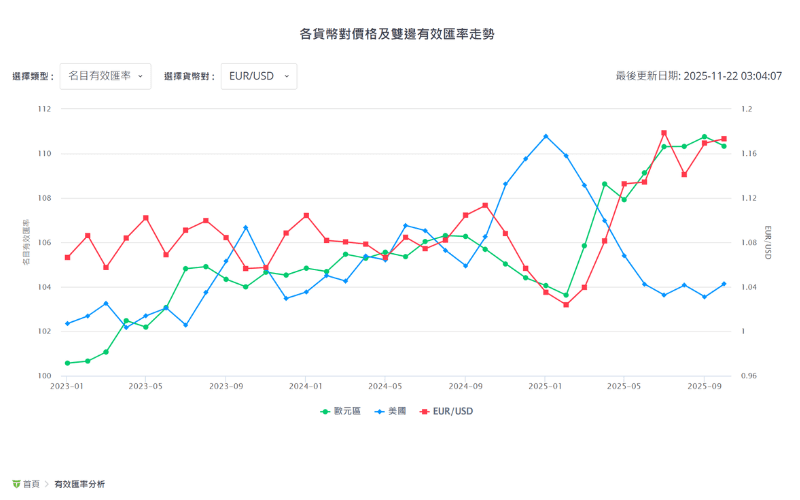Screen dimensions: 800x500
Task: Click the left axis value 100
Action: click(x=44, y=376)
